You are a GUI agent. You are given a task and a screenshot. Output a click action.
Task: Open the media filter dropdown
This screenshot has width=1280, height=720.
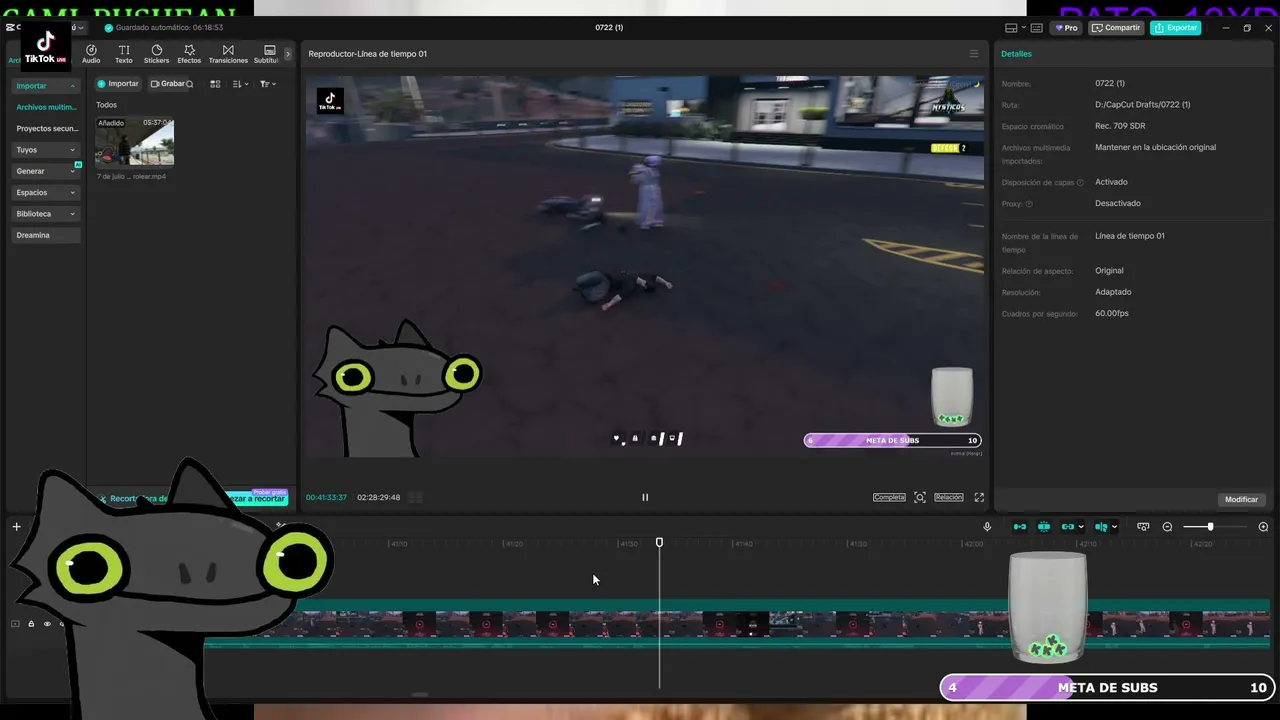coord(267,84)
